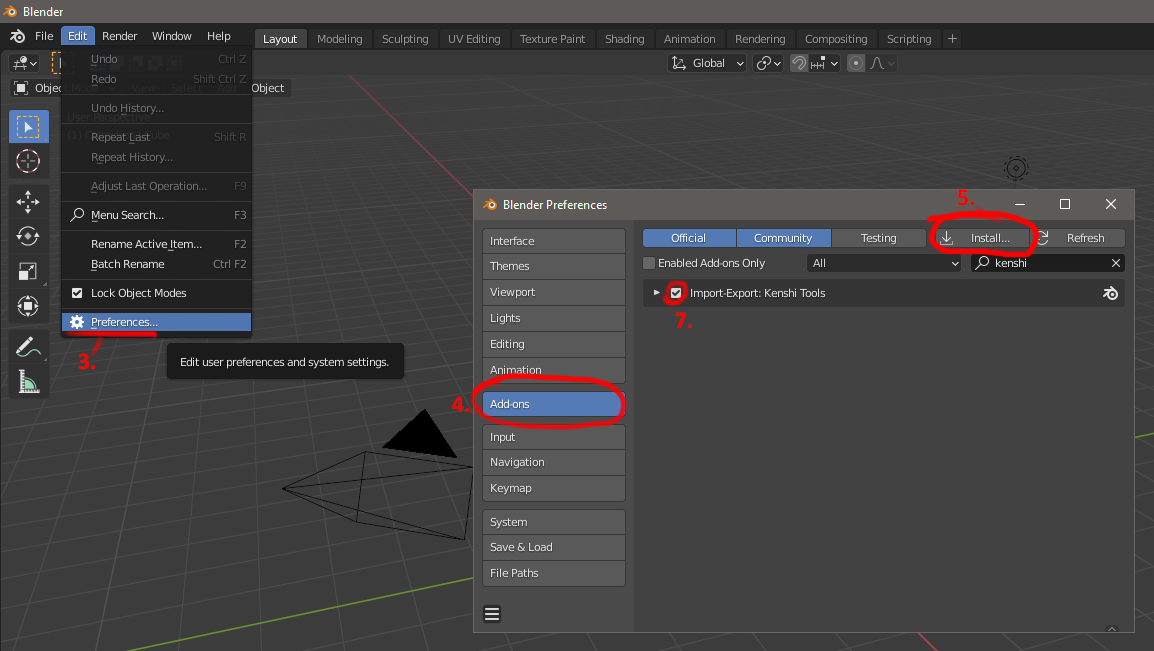Open the pivot point dropdown
Screen dimensions: 1154x651
(768, 63)
